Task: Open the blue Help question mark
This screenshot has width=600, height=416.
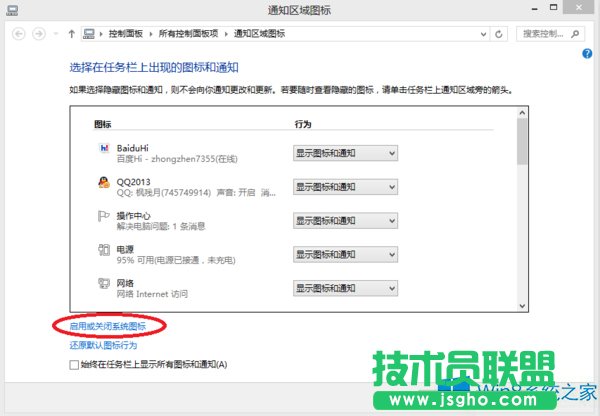Action: click(x=587, y=54)
